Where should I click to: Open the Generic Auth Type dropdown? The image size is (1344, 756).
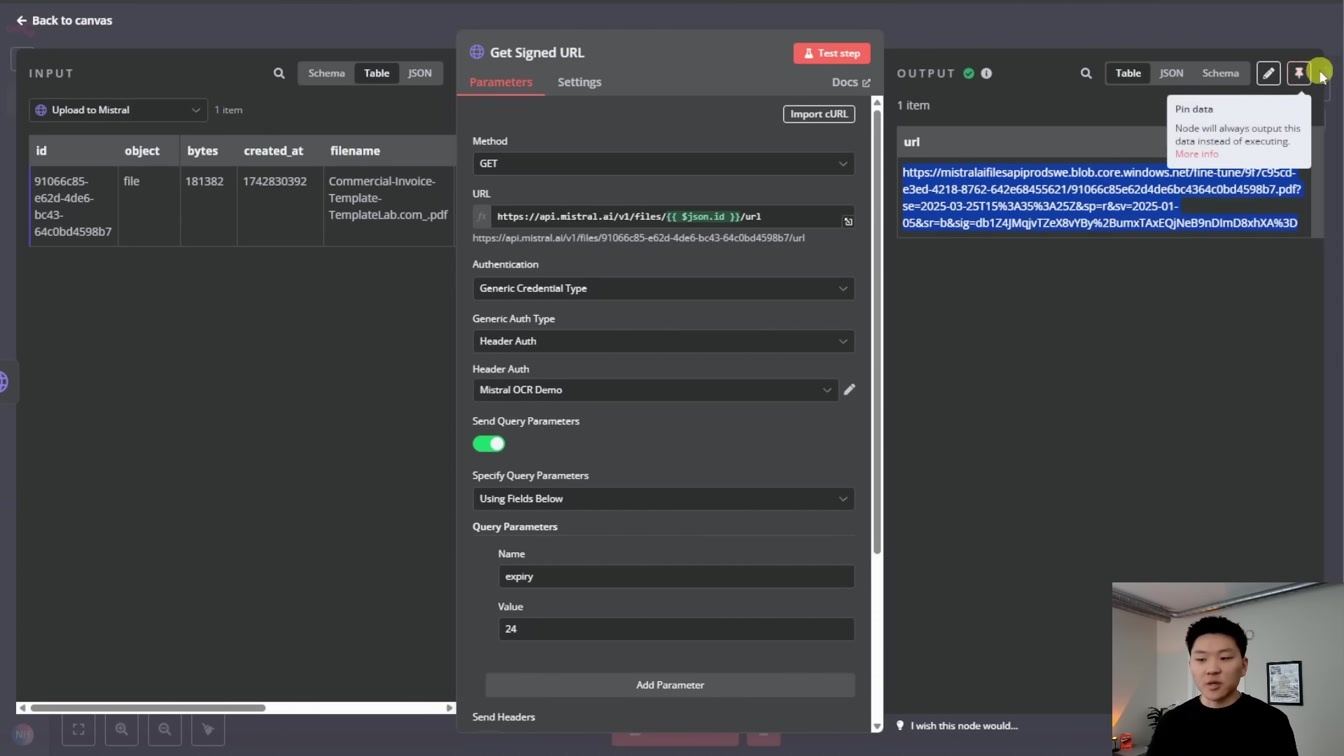pyautogui.click(x=663, y=341)
